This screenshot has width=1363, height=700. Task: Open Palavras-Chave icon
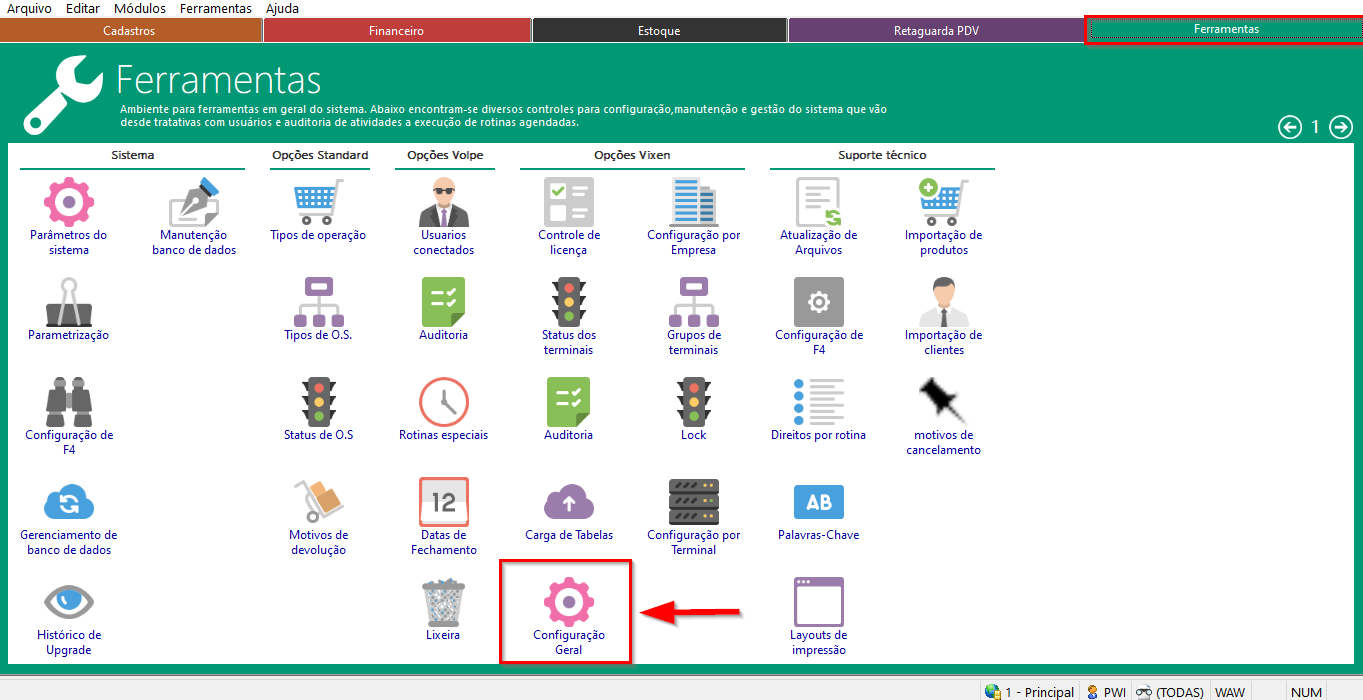click(x=818, y=502)
